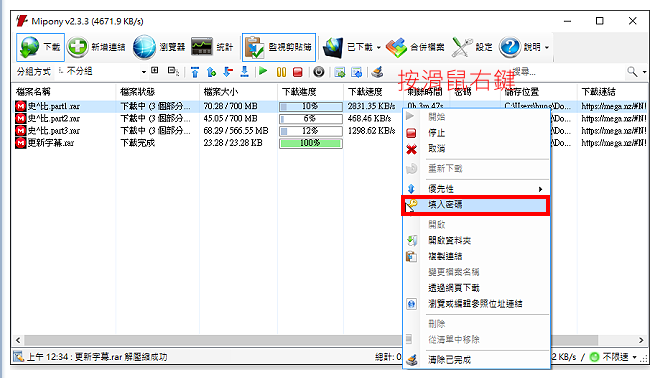Click the MEGA icon beside 更新字幕.rar

point(21,143)
